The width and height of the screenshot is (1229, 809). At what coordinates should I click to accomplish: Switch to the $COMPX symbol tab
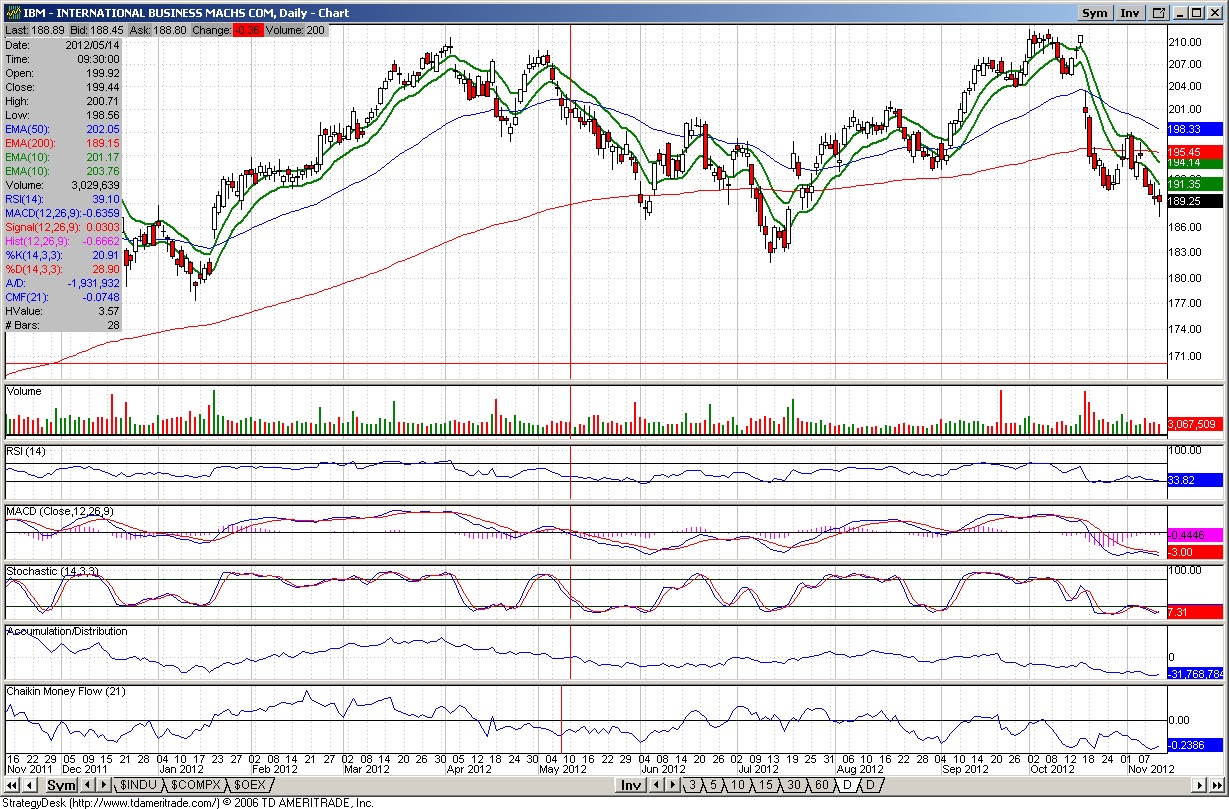[195, 785]
